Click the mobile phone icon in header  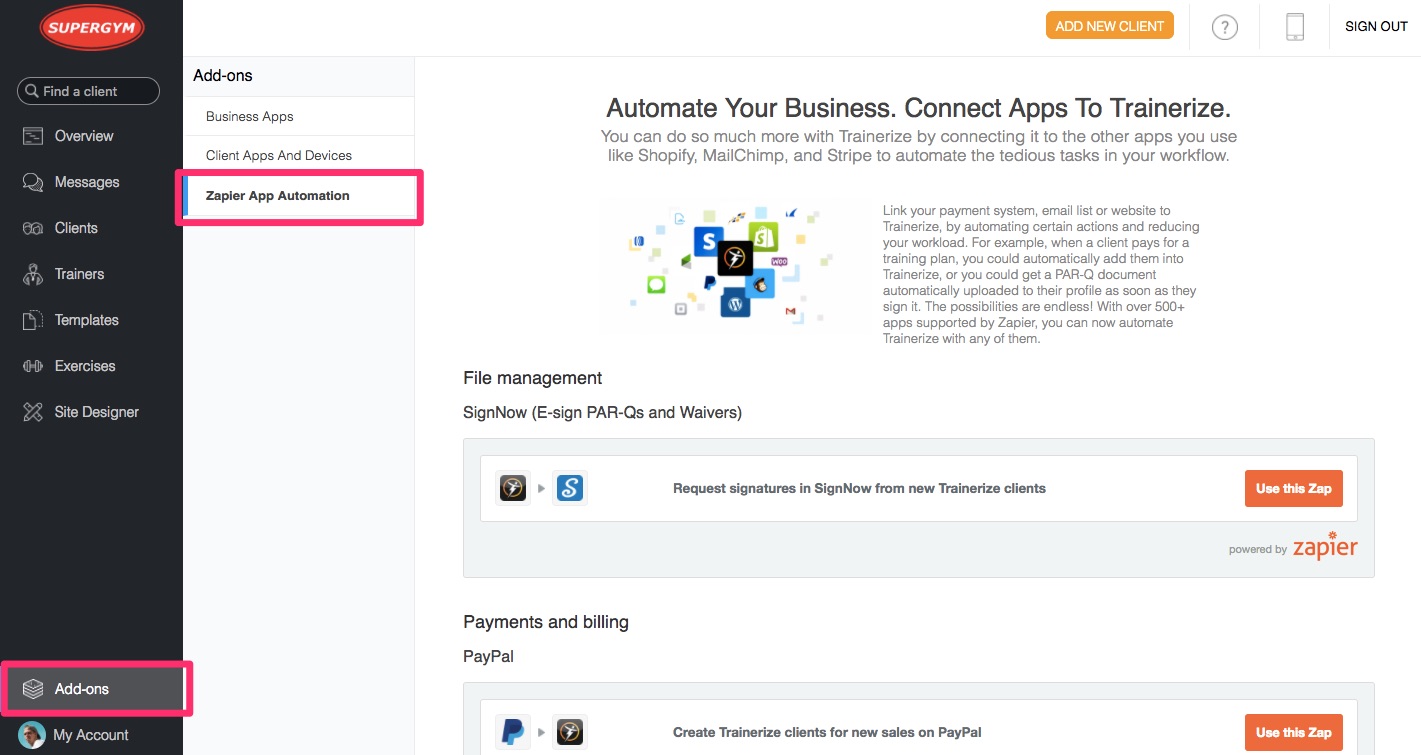point(1295,27)
